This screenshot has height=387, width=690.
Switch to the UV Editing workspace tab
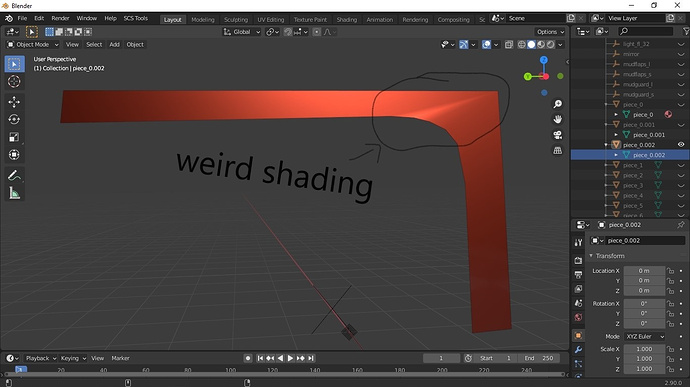tap(271, 19)
